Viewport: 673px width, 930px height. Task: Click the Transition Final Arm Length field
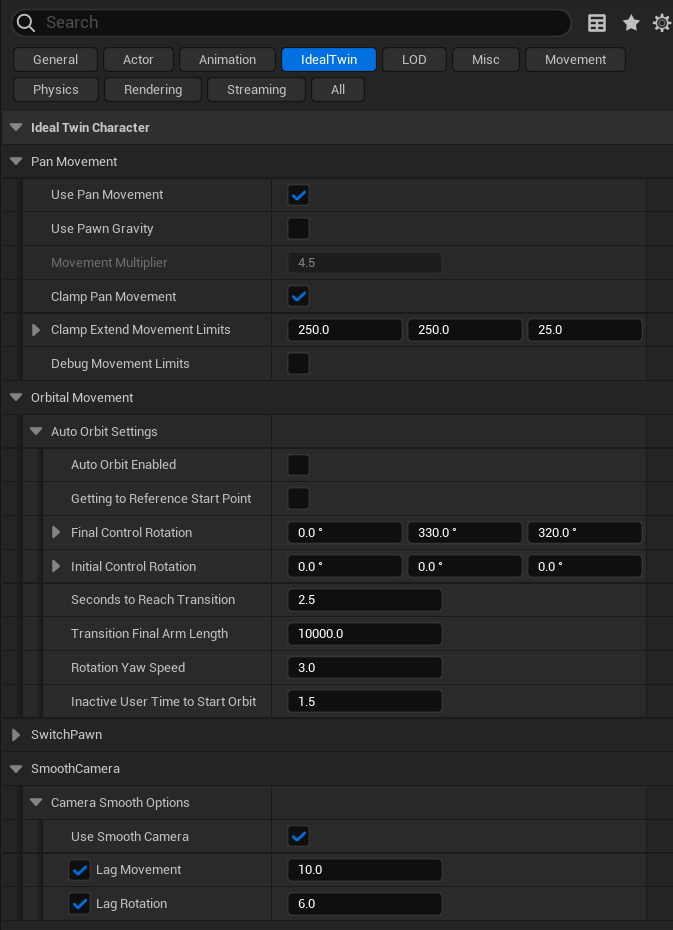(x=364, y=634)
